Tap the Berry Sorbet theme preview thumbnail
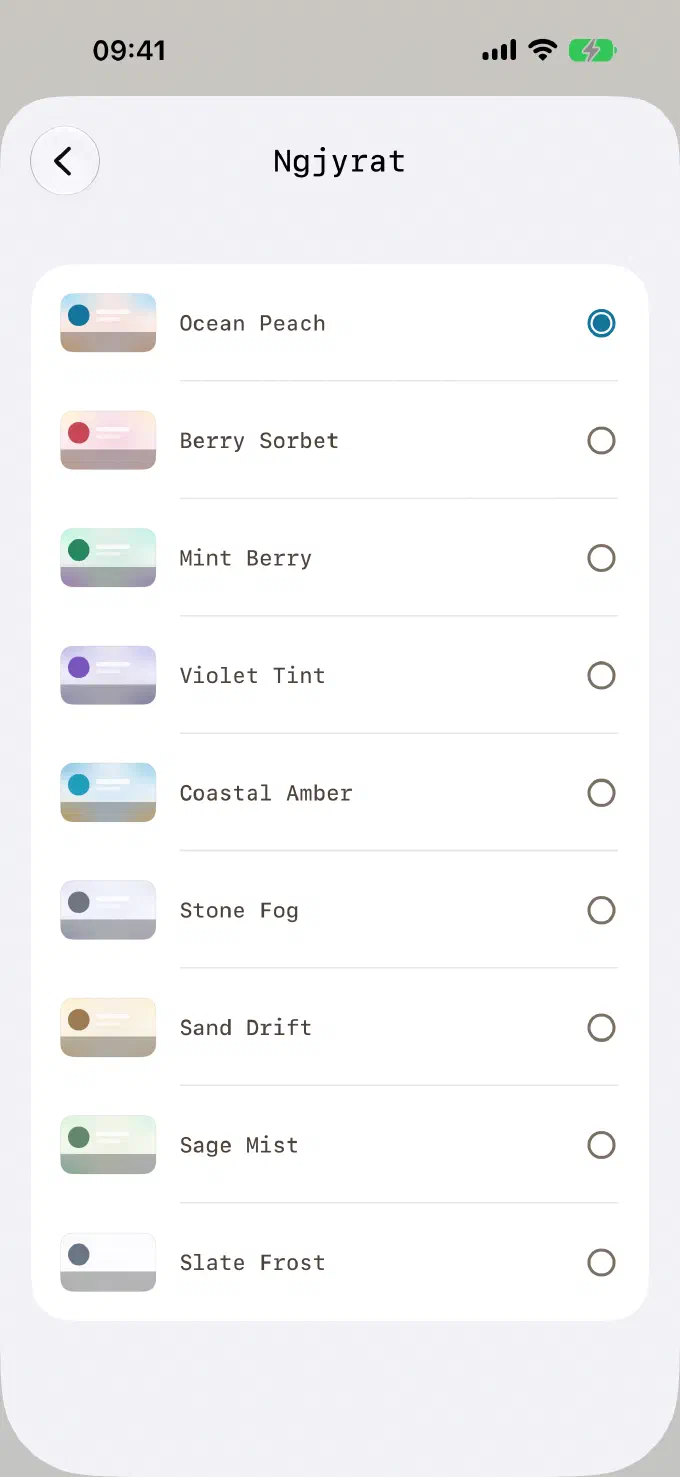The height and width of the screenshot is (1477, 680). [108, 440]
